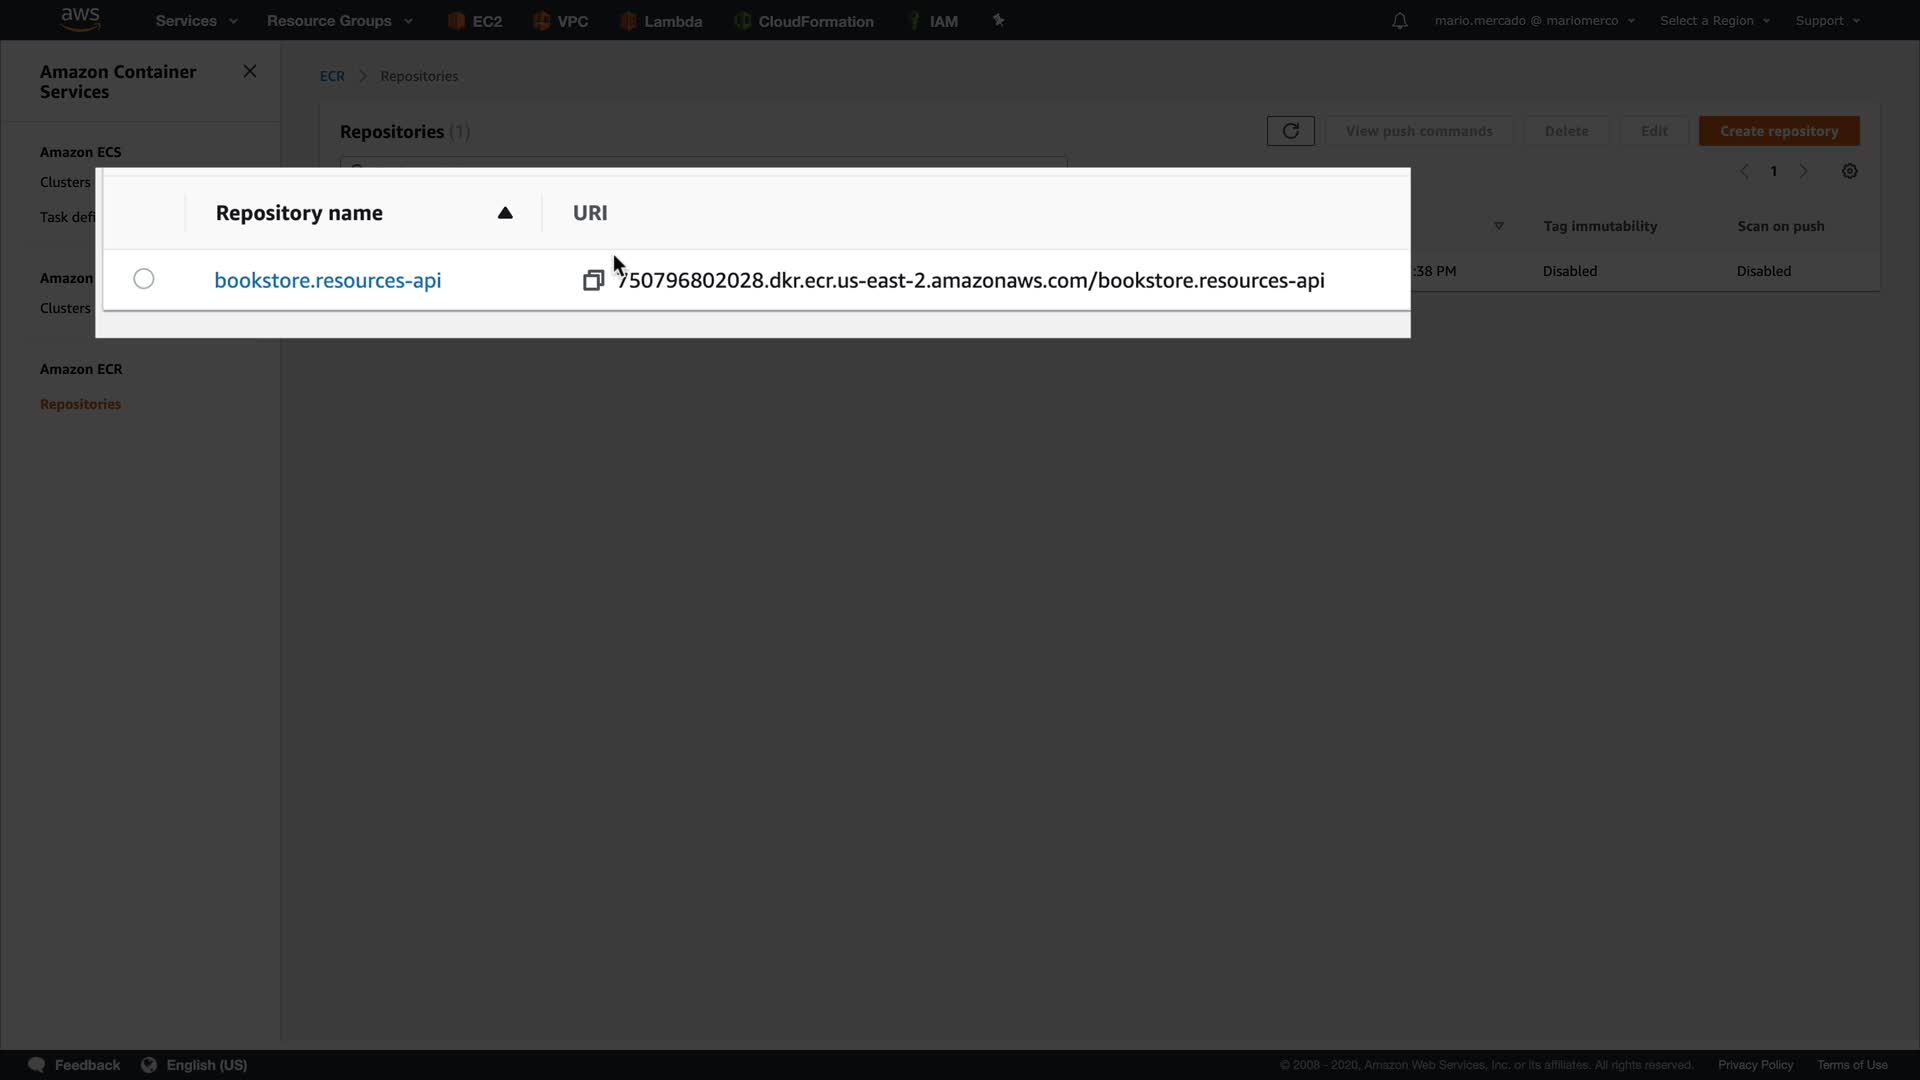This screenshot has width=1920, height=1080.
Task: Open the bookstore.resources-api repository link
Action: pyautogui.click(x=327, y=281)
